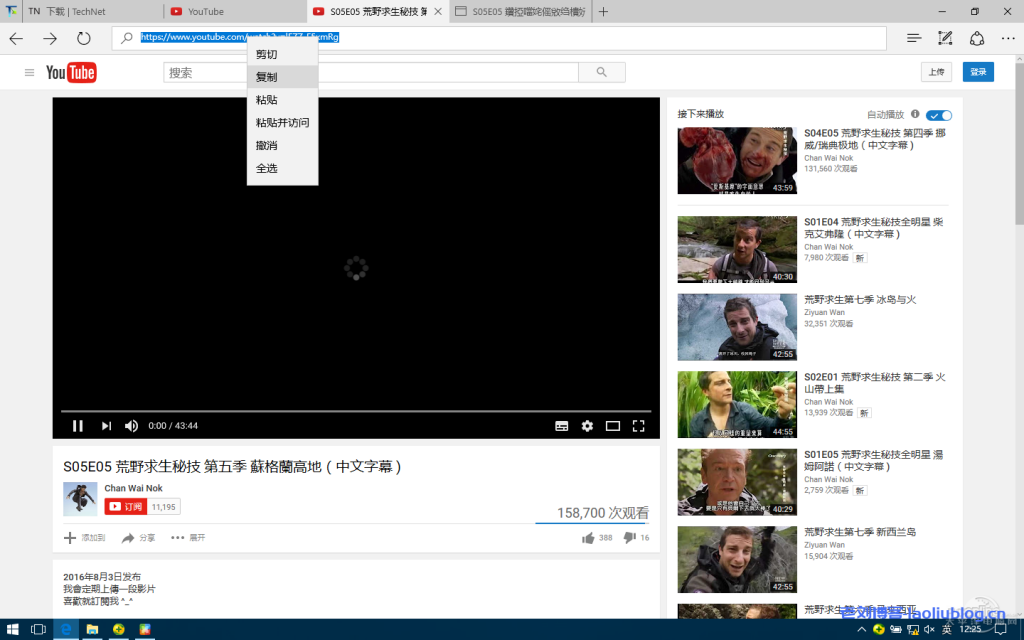Viewport: 1024px width, 640px height.
Task: Toggle the autoplay switch off
Action: [939, 115]
